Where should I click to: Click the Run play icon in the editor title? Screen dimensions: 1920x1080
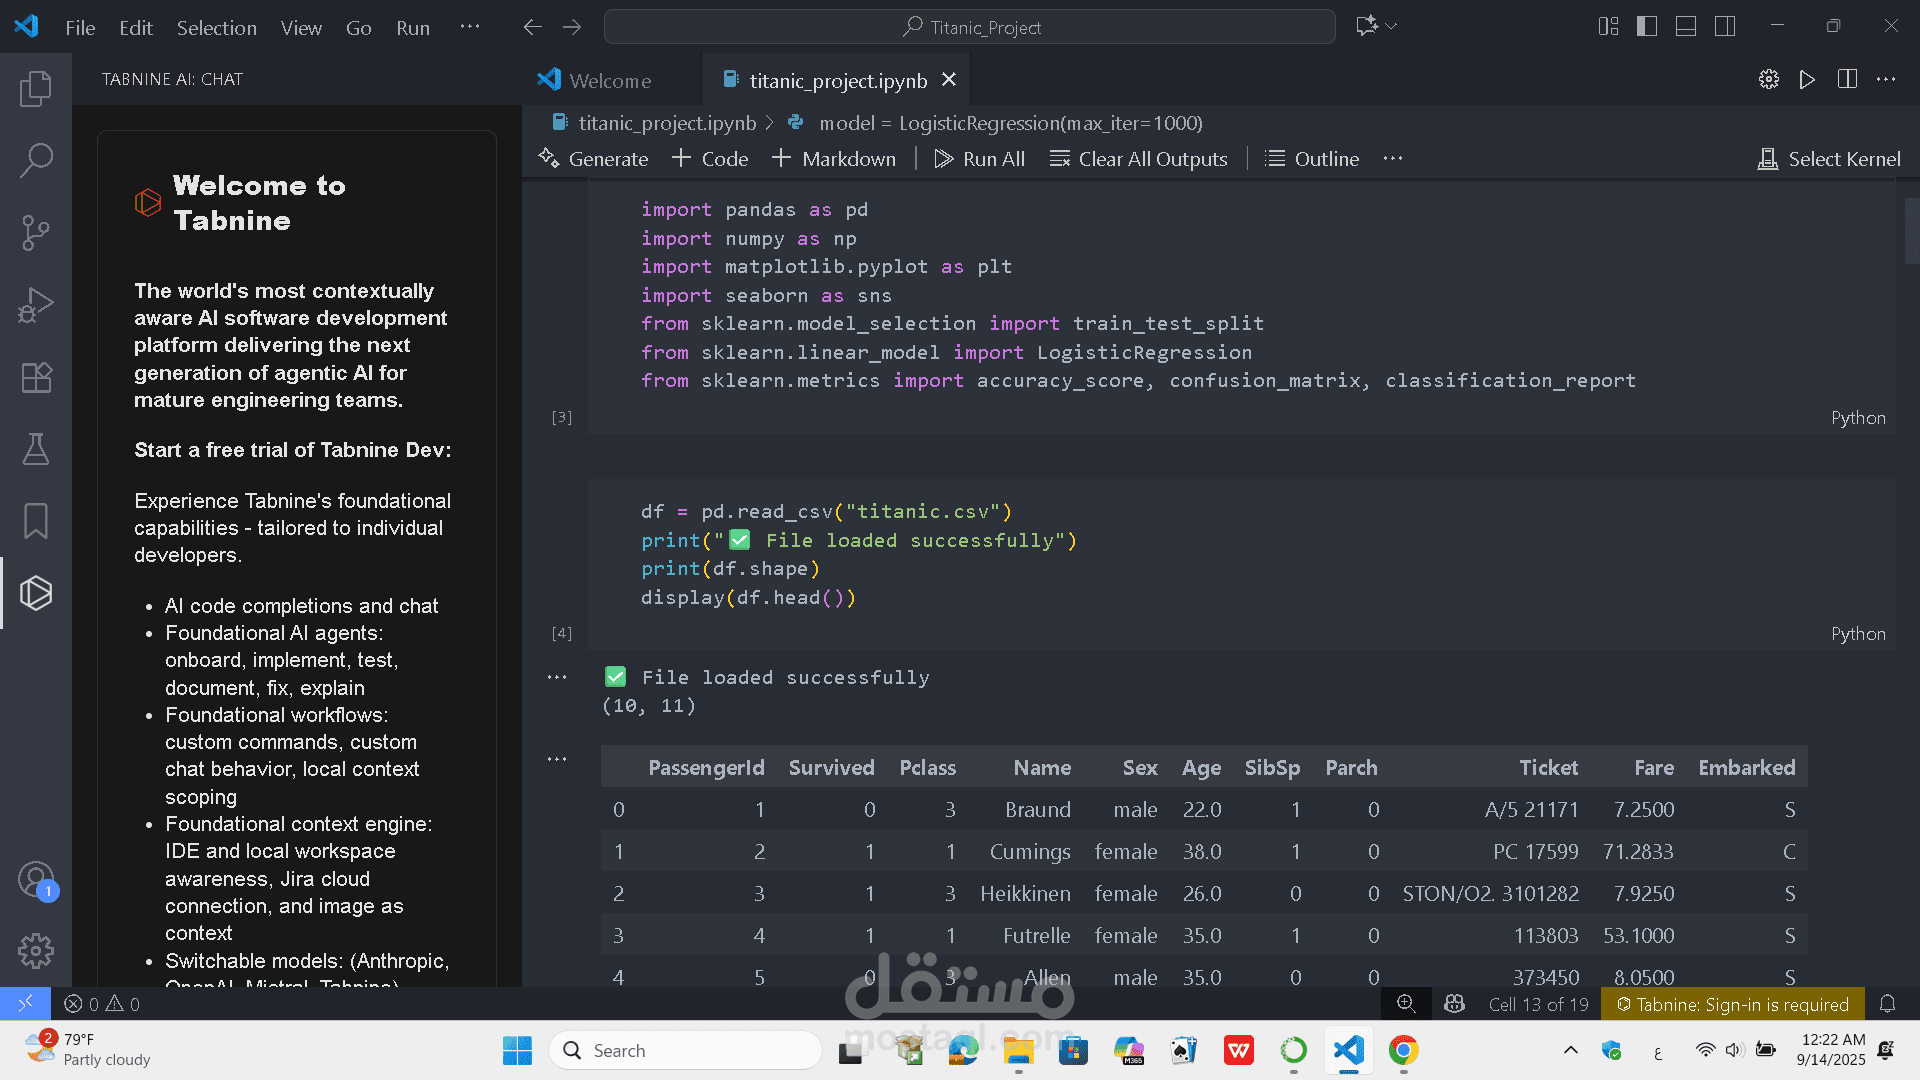(1807, 79)
